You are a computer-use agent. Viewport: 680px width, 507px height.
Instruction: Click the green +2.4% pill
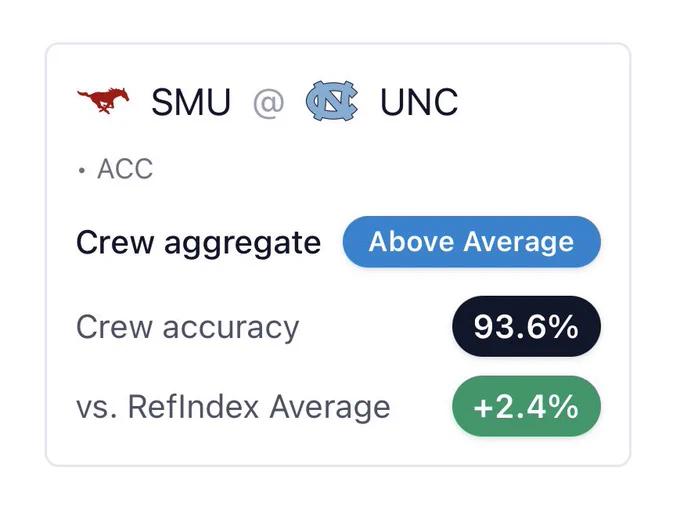pos(526,406)
